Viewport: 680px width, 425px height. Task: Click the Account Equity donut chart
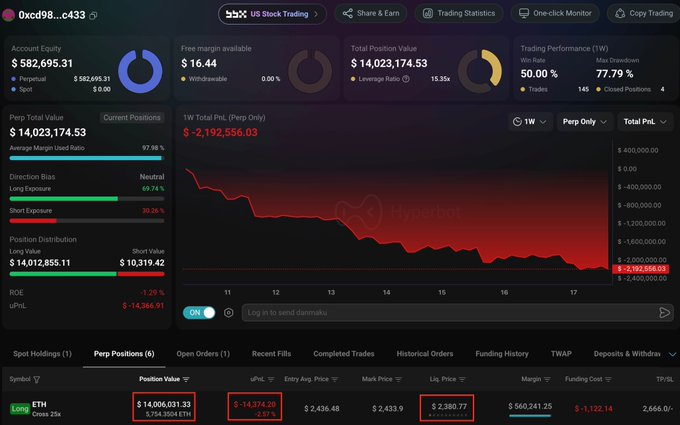140,71
